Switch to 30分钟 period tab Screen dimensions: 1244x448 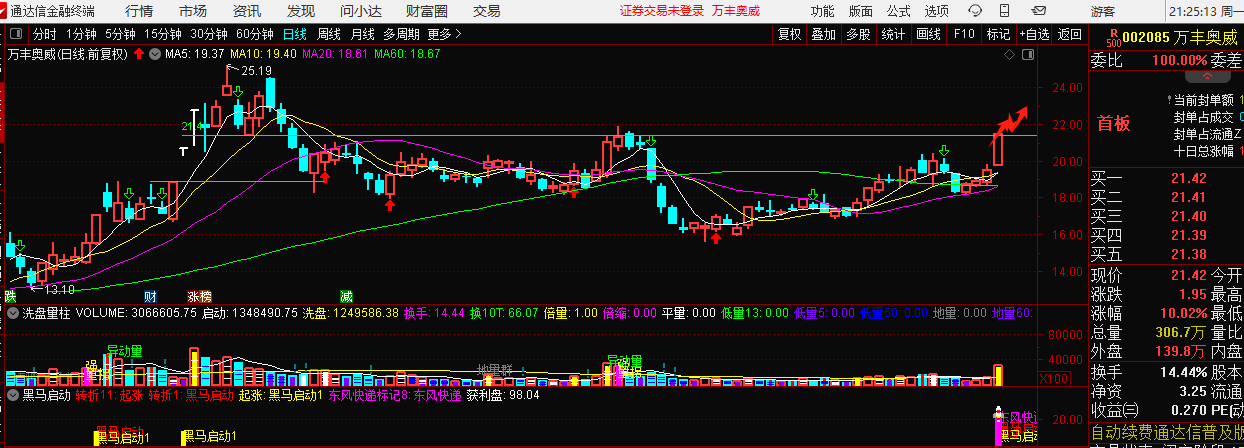[209, 33]
